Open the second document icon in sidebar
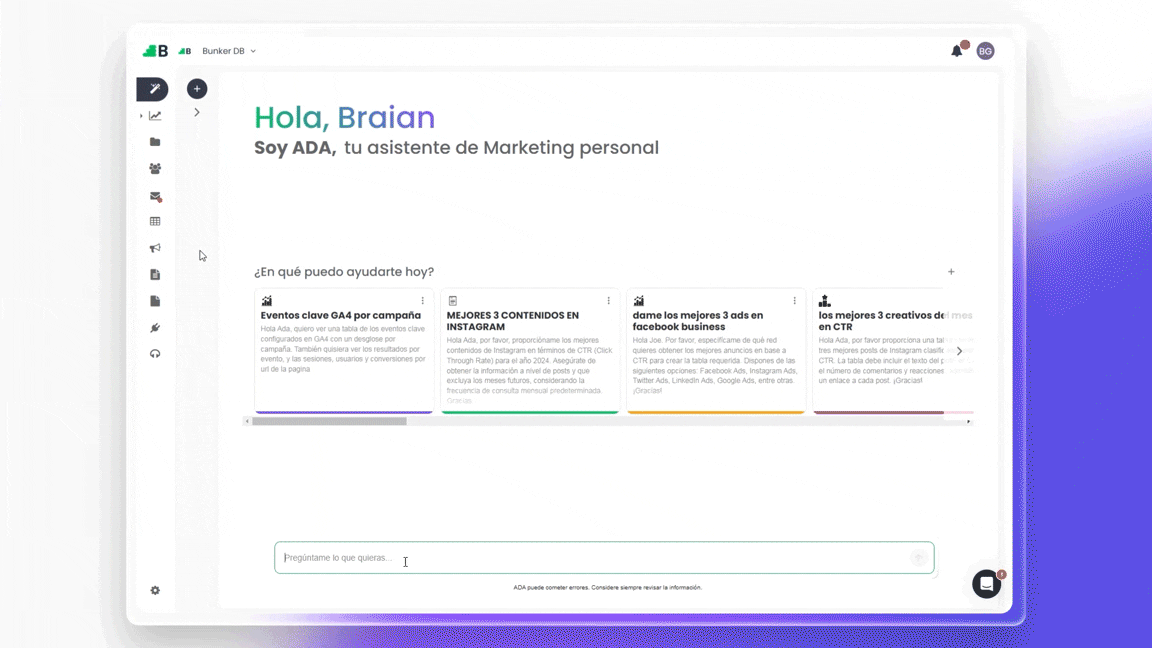 pyautogui.click(x=155, y=300)
